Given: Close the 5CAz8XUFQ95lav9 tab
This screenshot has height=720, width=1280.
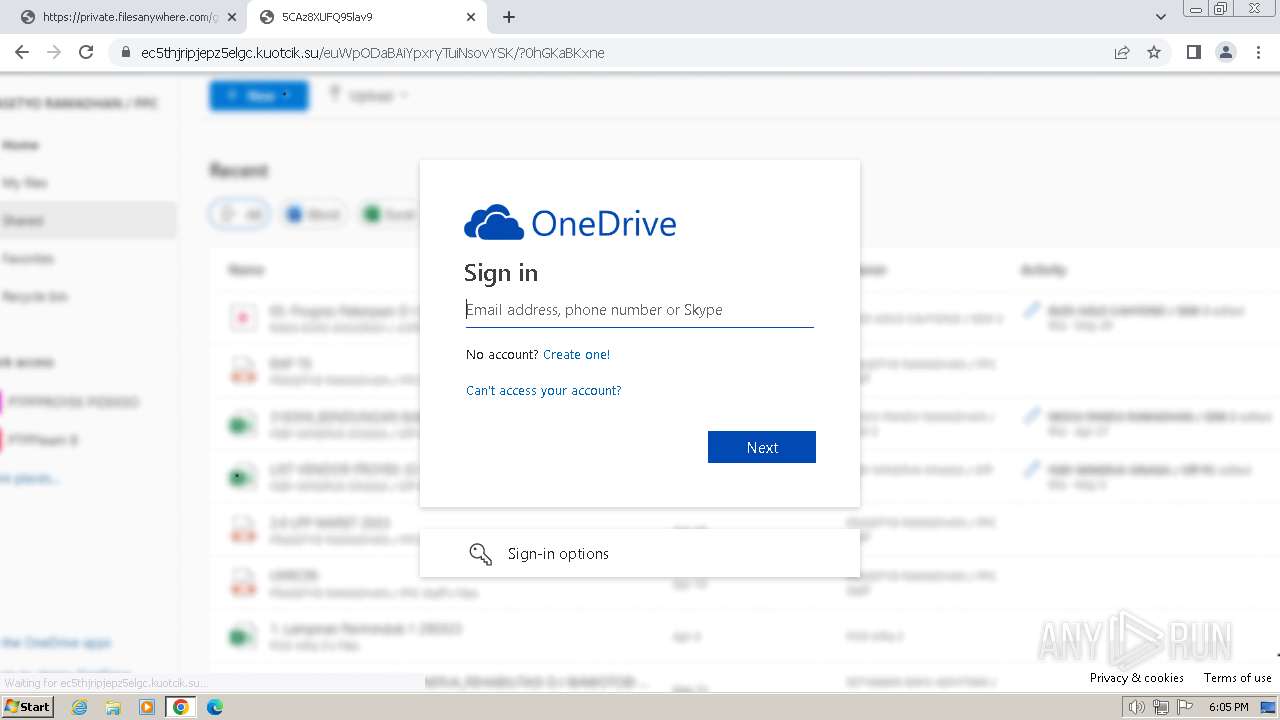Looking at the screenshot, I should point(471,17).
